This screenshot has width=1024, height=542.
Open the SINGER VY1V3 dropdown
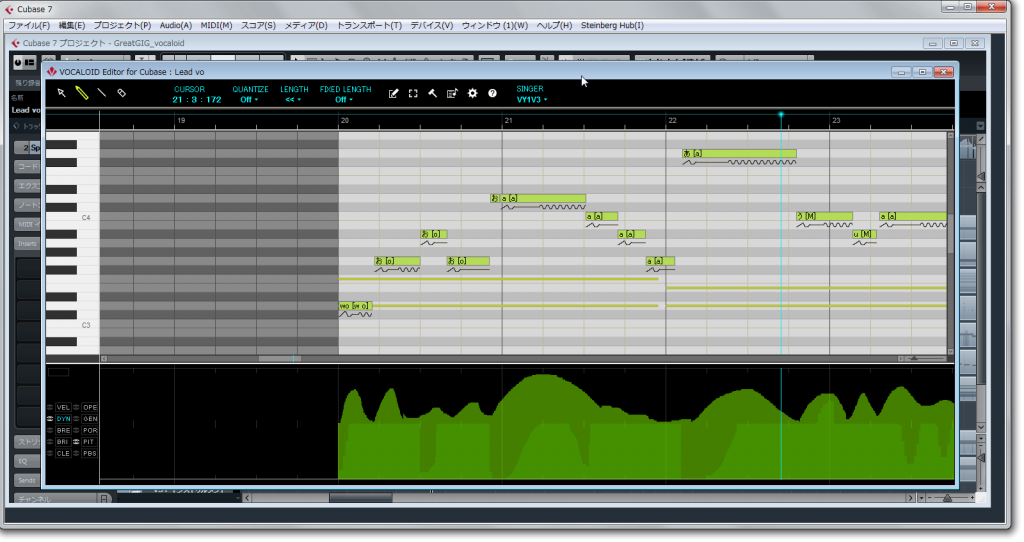[x=532, y=100]
